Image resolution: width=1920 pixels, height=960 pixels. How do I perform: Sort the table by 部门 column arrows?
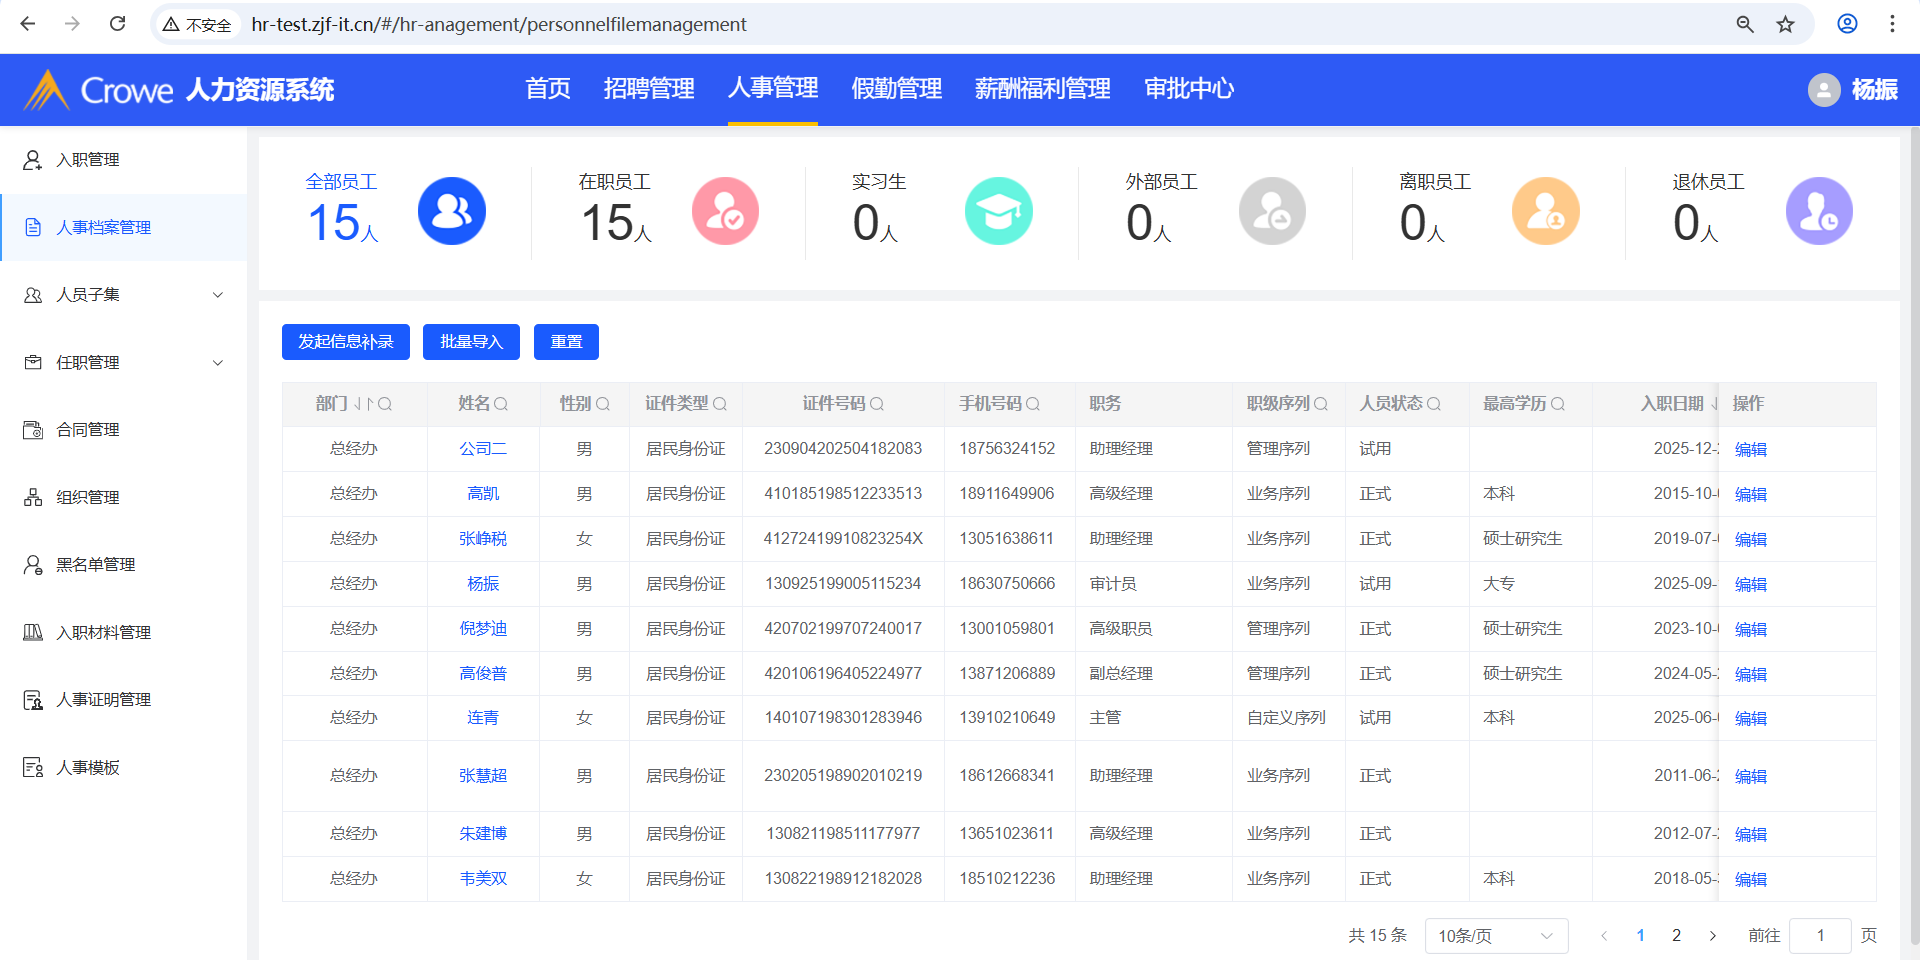point(363,404)
